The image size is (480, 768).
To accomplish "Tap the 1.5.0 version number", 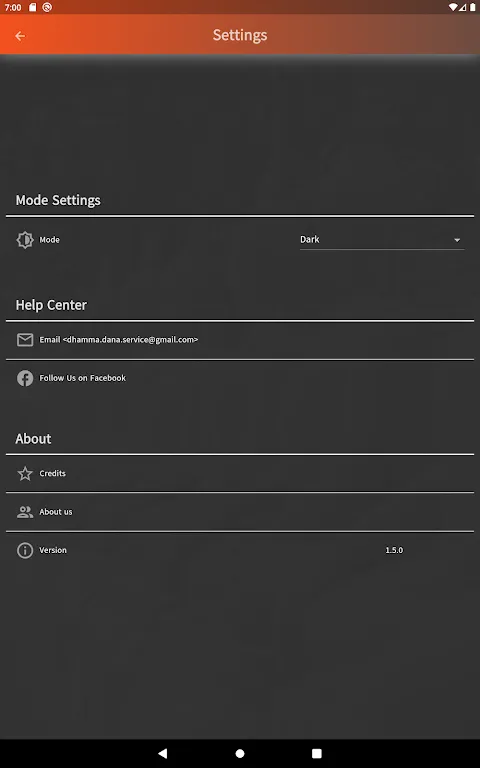I will coord(394,551).
